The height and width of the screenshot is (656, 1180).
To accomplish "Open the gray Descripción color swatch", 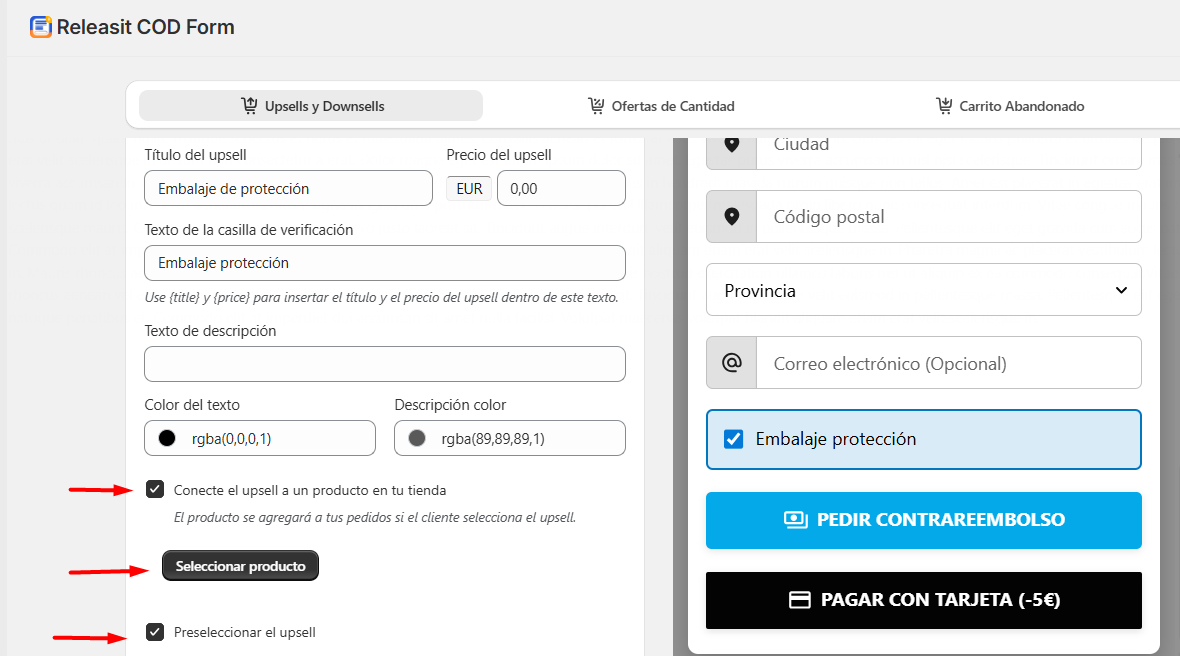I will pyautogui.click(x=417, y=438).
